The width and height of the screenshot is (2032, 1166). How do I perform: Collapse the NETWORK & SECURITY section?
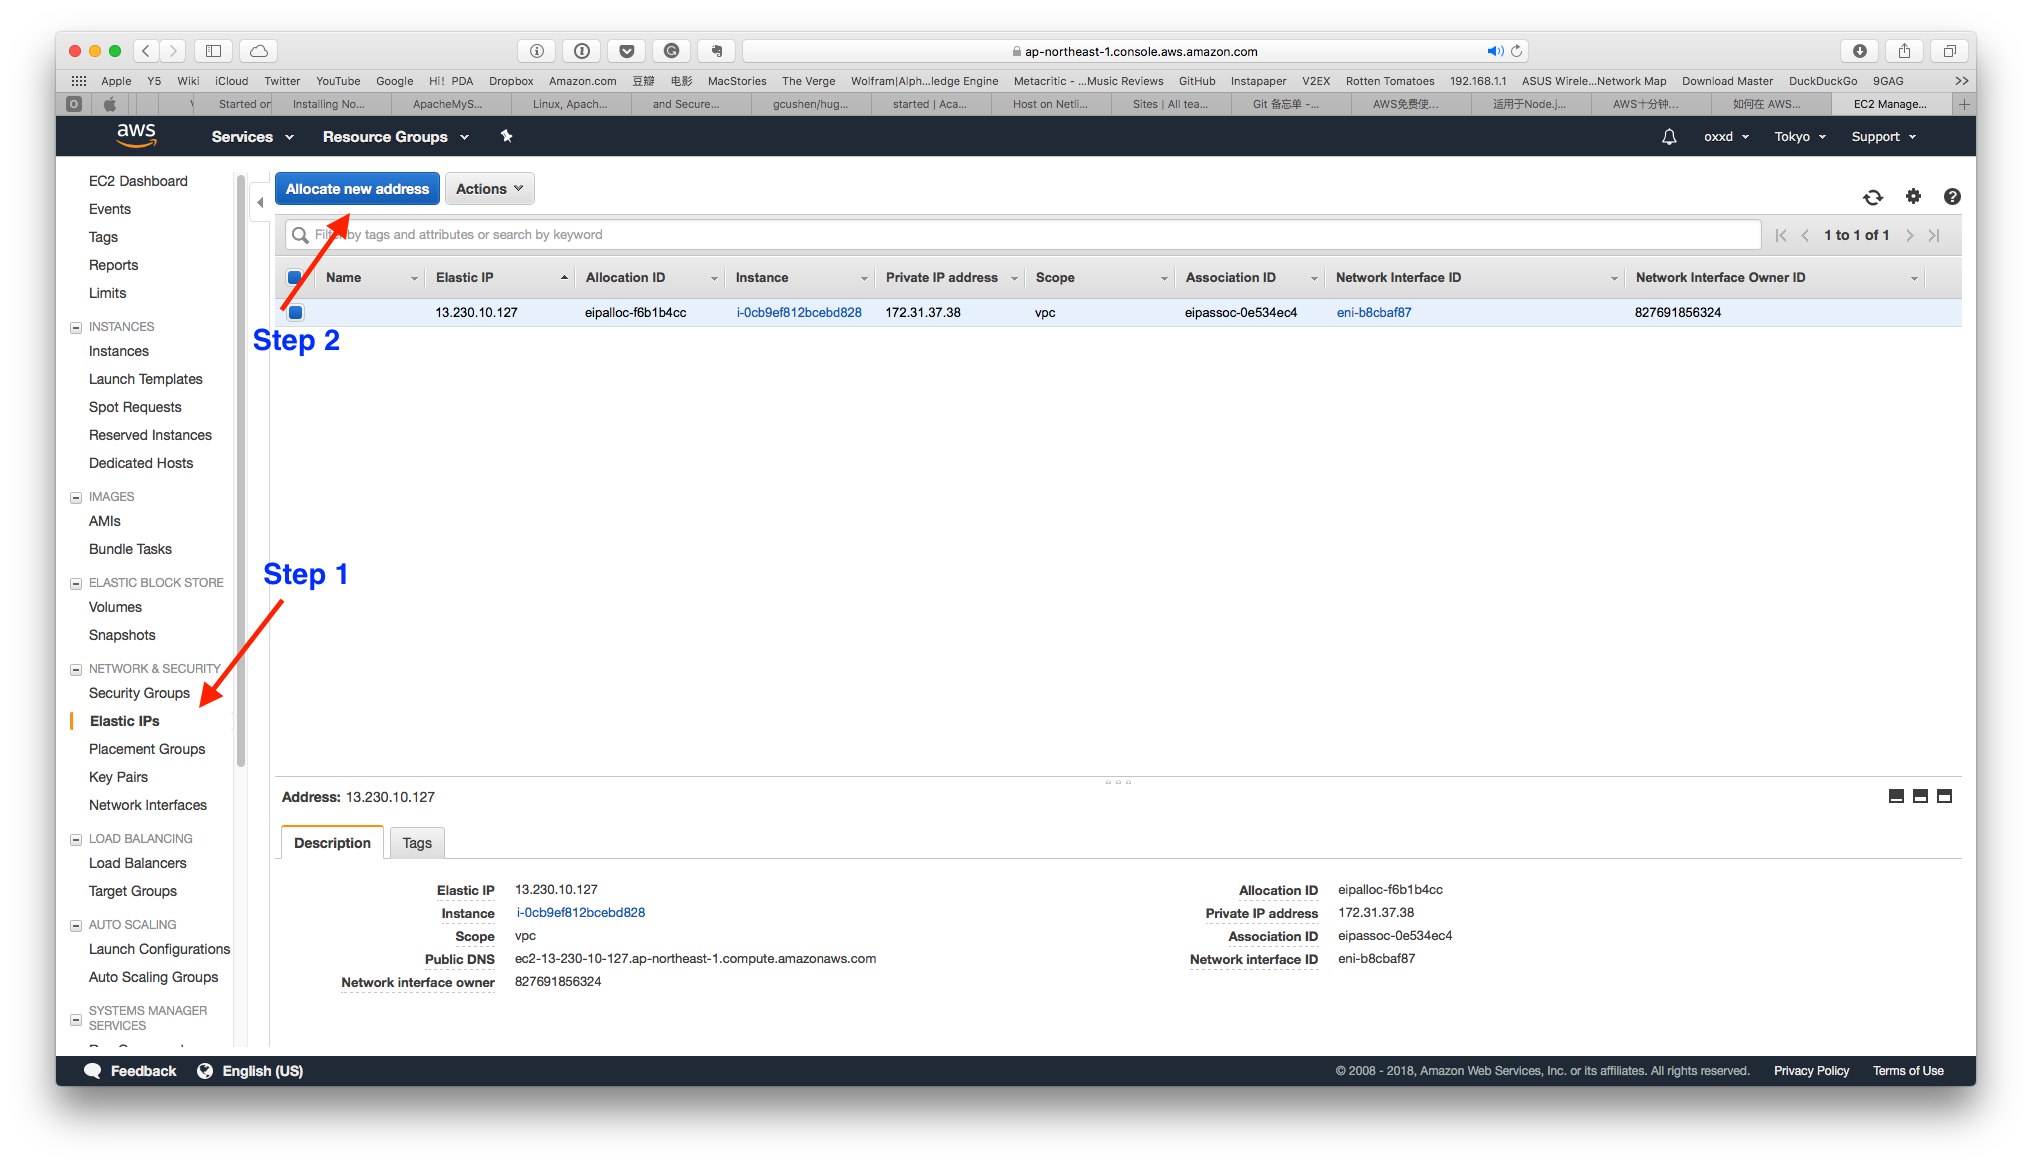(x=75, y=670)
